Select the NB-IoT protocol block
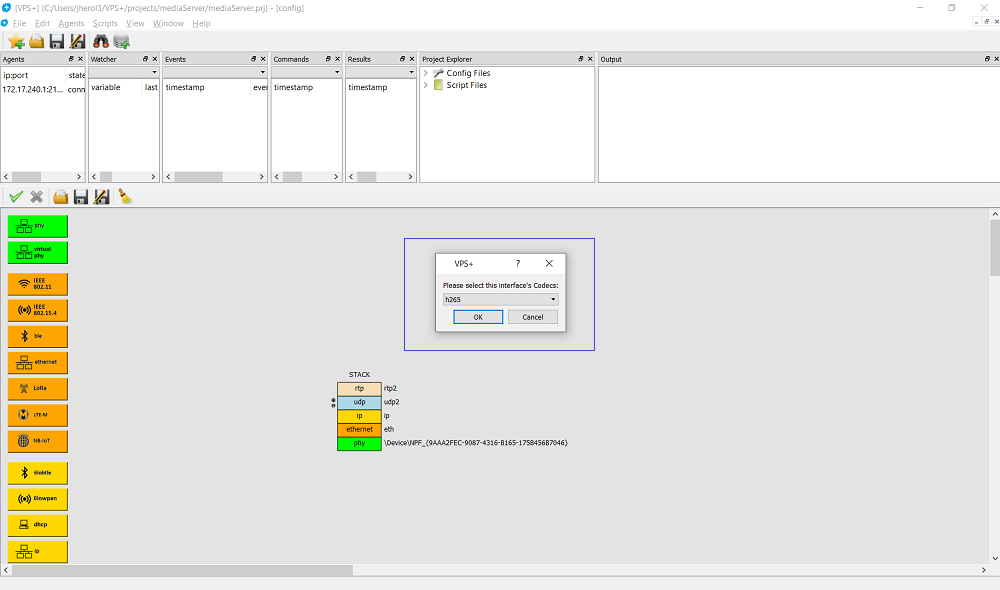The width and height of the screenshot is (1000, 590). [x=38, y=440]
